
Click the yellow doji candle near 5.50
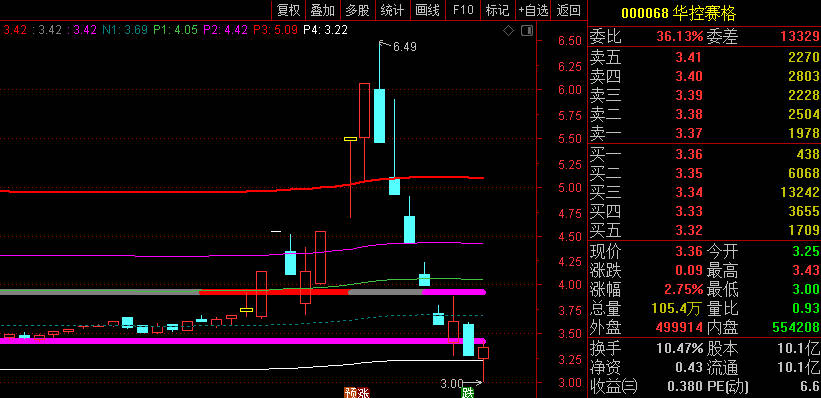point(350,139)
